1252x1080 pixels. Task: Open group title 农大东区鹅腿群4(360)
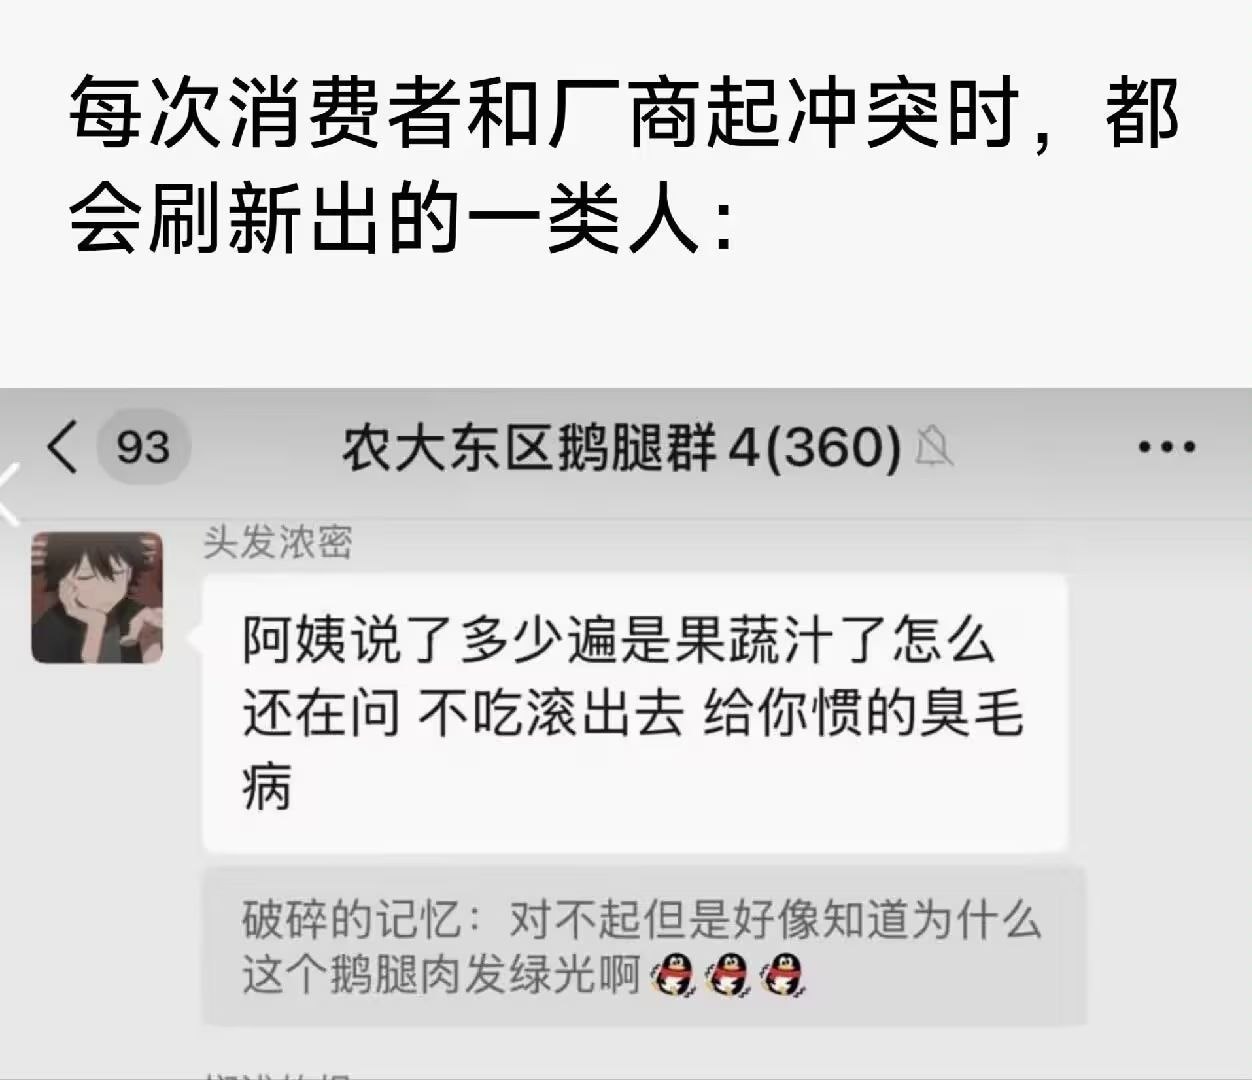pos(621,447)
